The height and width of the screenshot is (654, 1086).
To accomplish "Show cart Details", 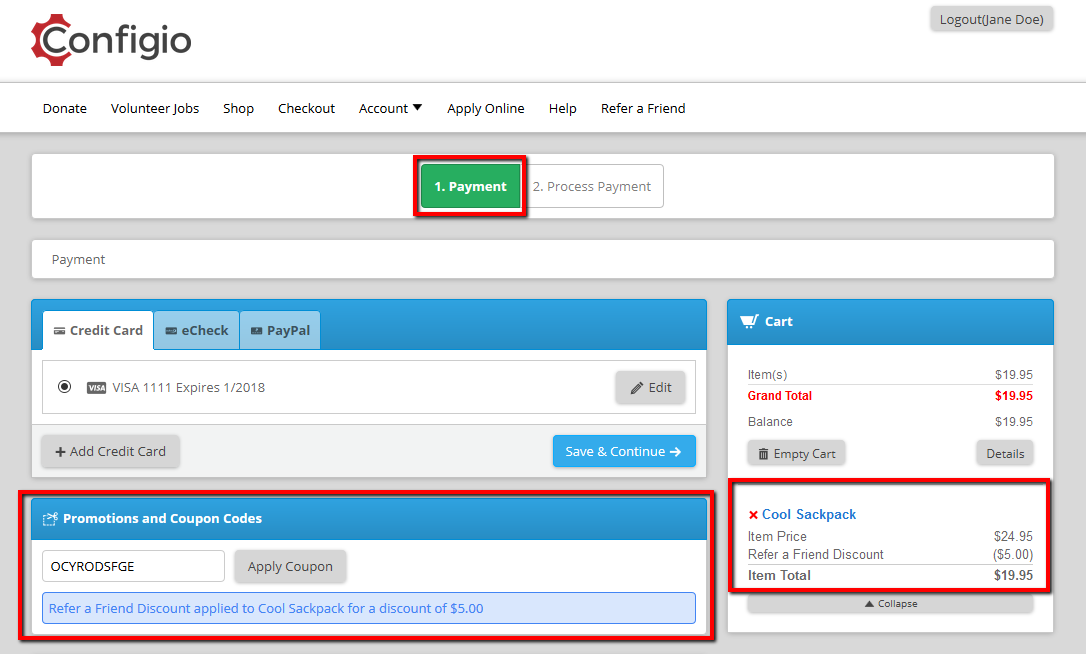I will coord(1005,454).
